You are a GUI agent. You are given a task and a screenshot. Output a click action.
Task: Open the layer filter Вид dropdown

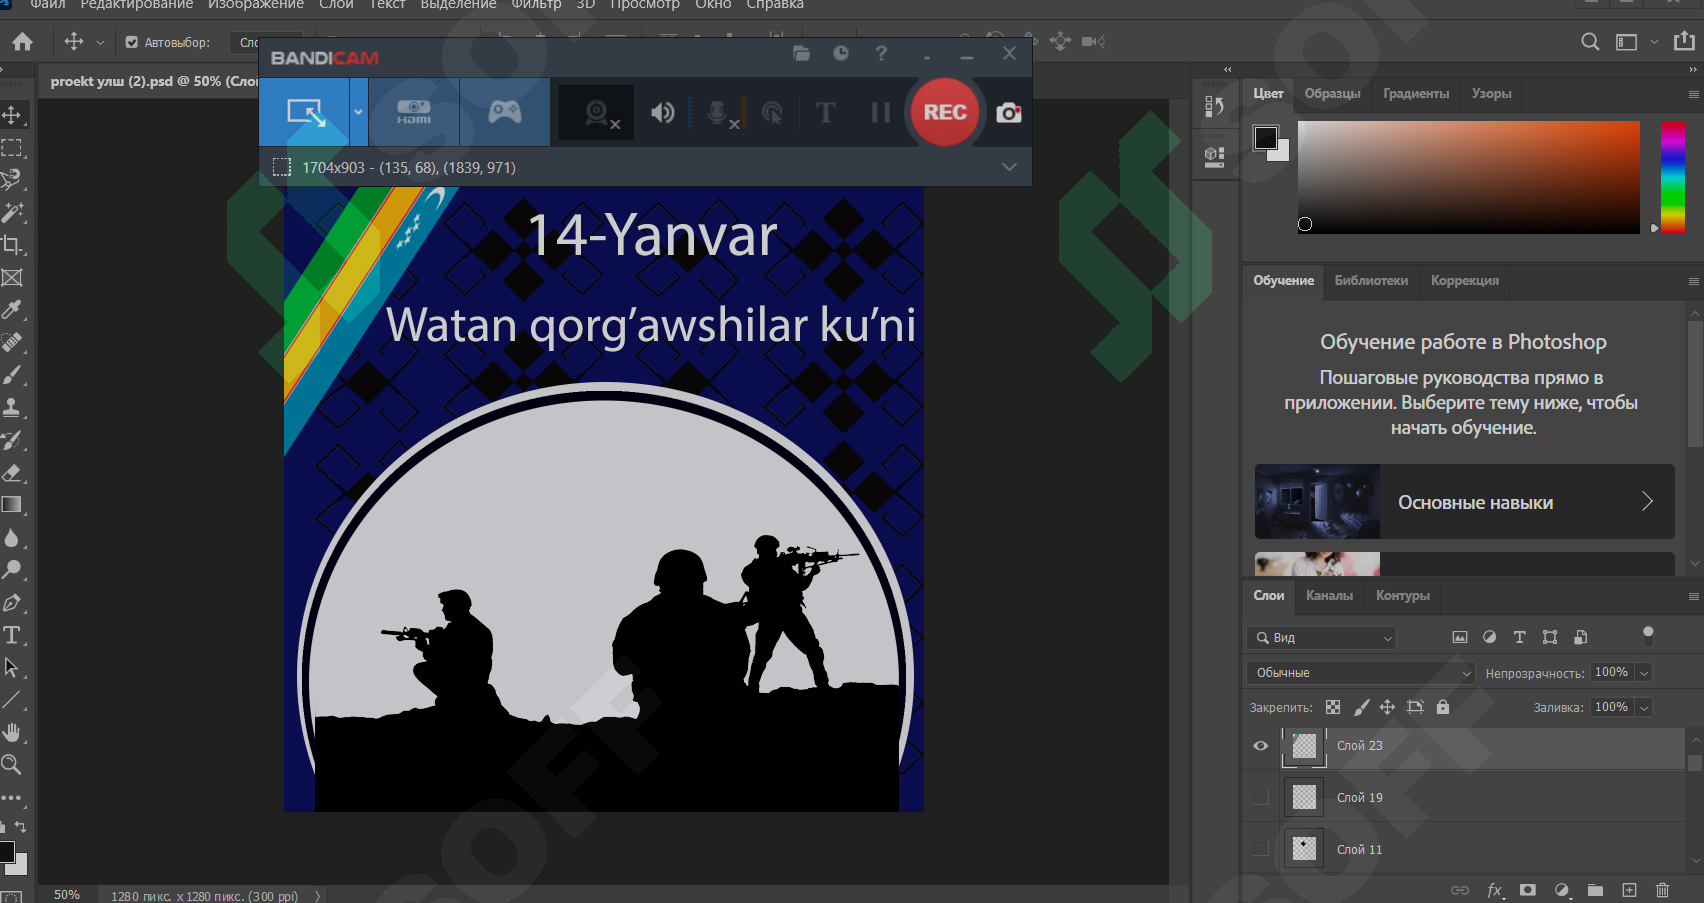[x=1321, y=638]
